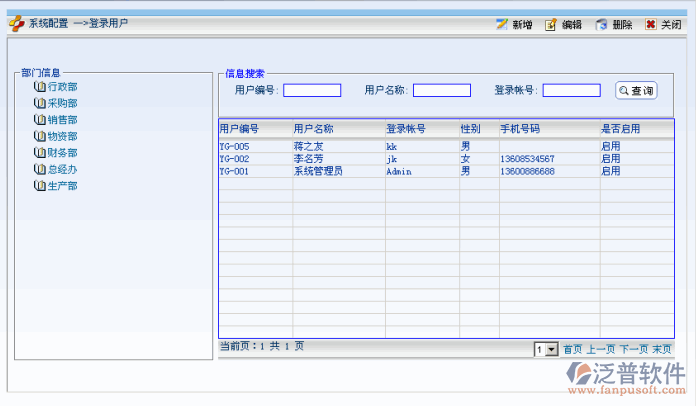Select 销售部 in department tree
This screenshot has width=696, height=406.
(62, 120)
